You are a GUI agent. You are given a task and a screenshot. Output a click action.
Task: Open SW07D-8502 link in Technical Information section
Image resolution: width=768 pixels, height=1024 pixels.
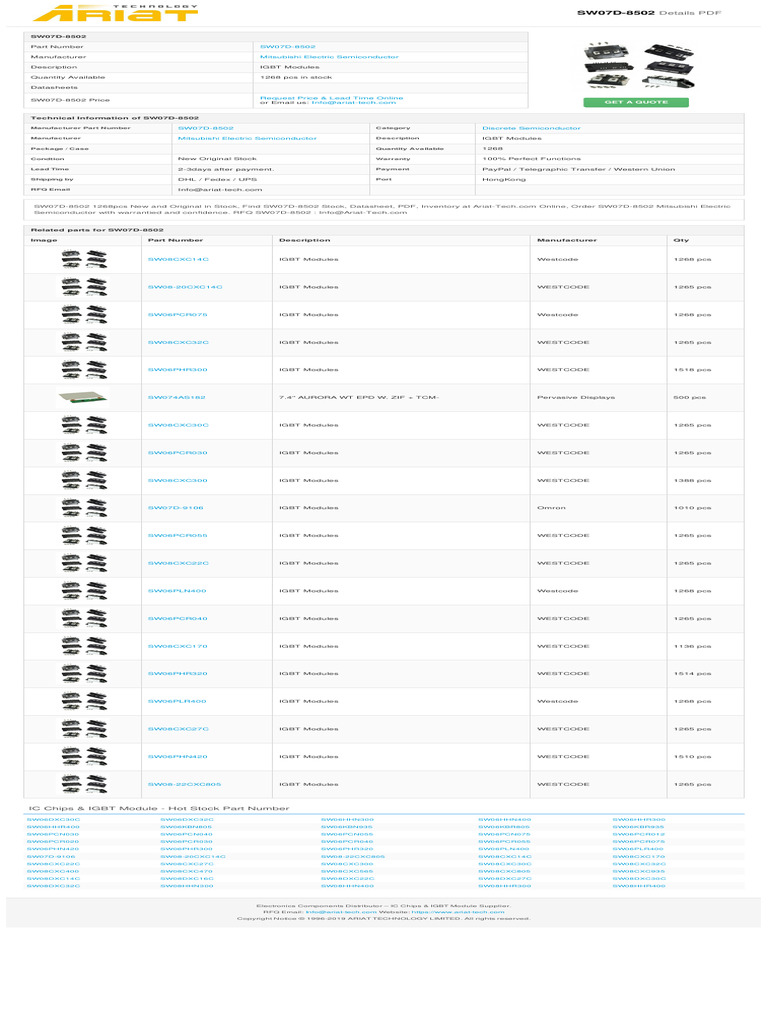coord(206,128)
